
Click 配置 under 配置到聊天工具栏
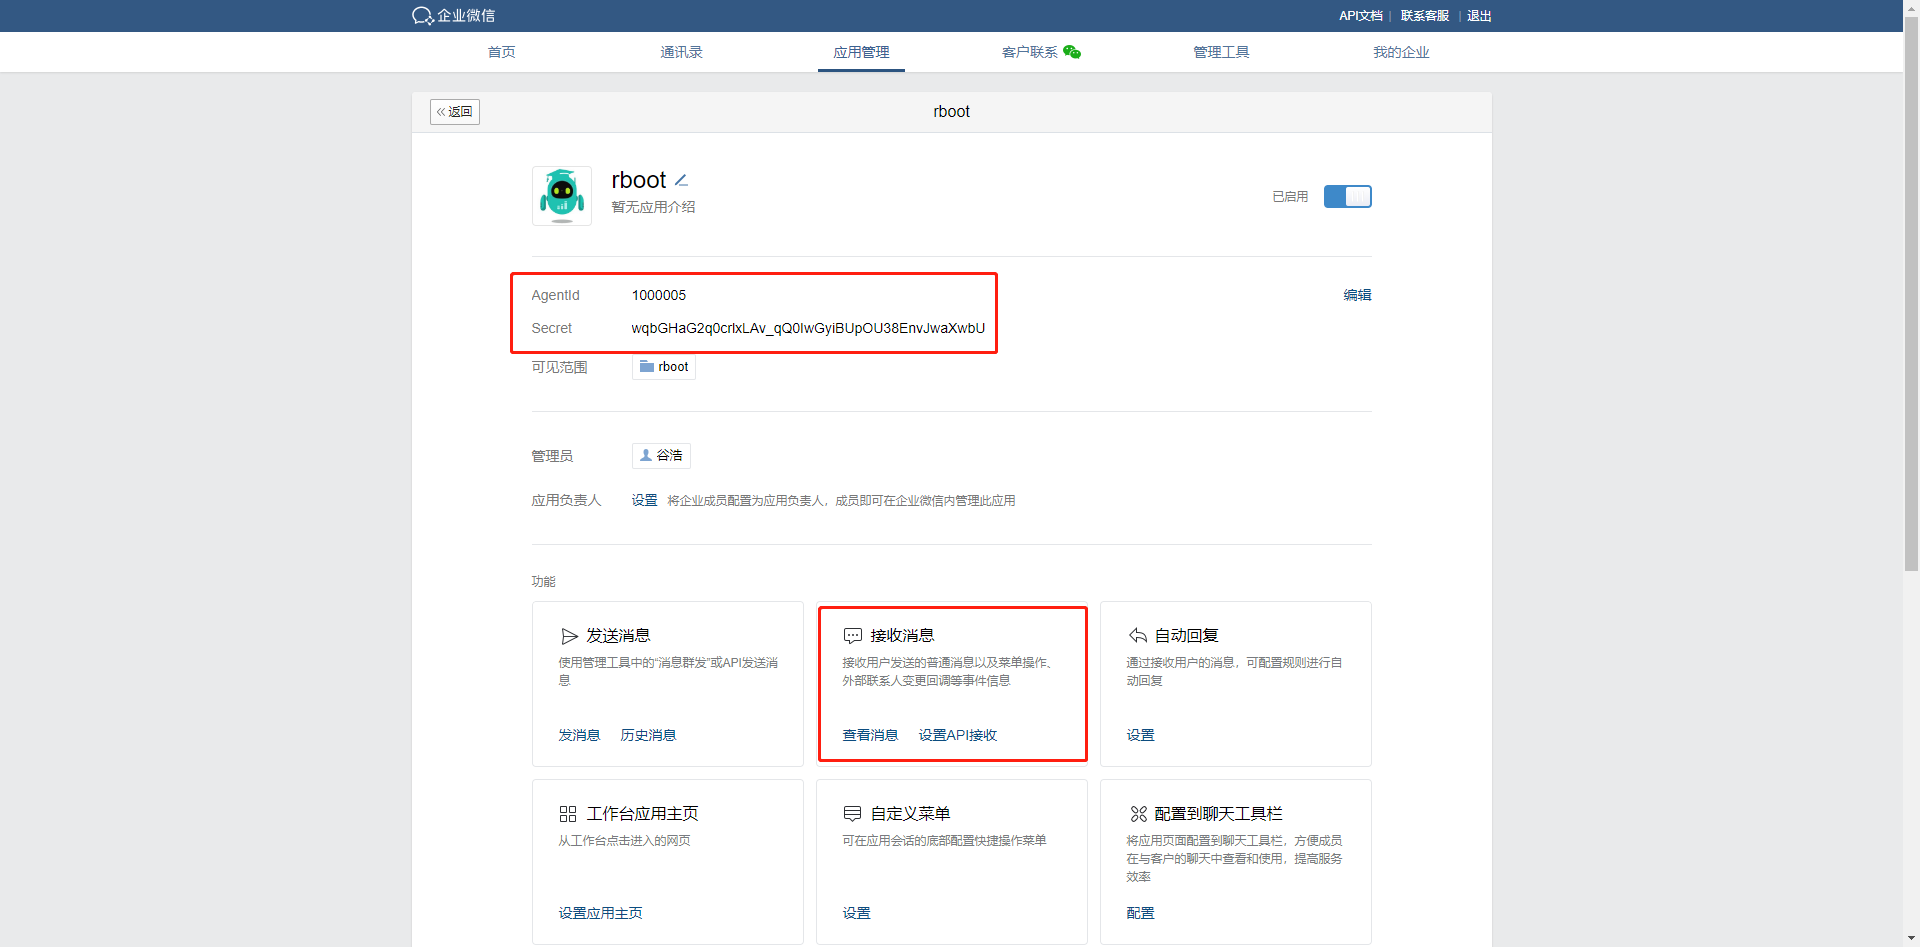tap(1140, 913)
